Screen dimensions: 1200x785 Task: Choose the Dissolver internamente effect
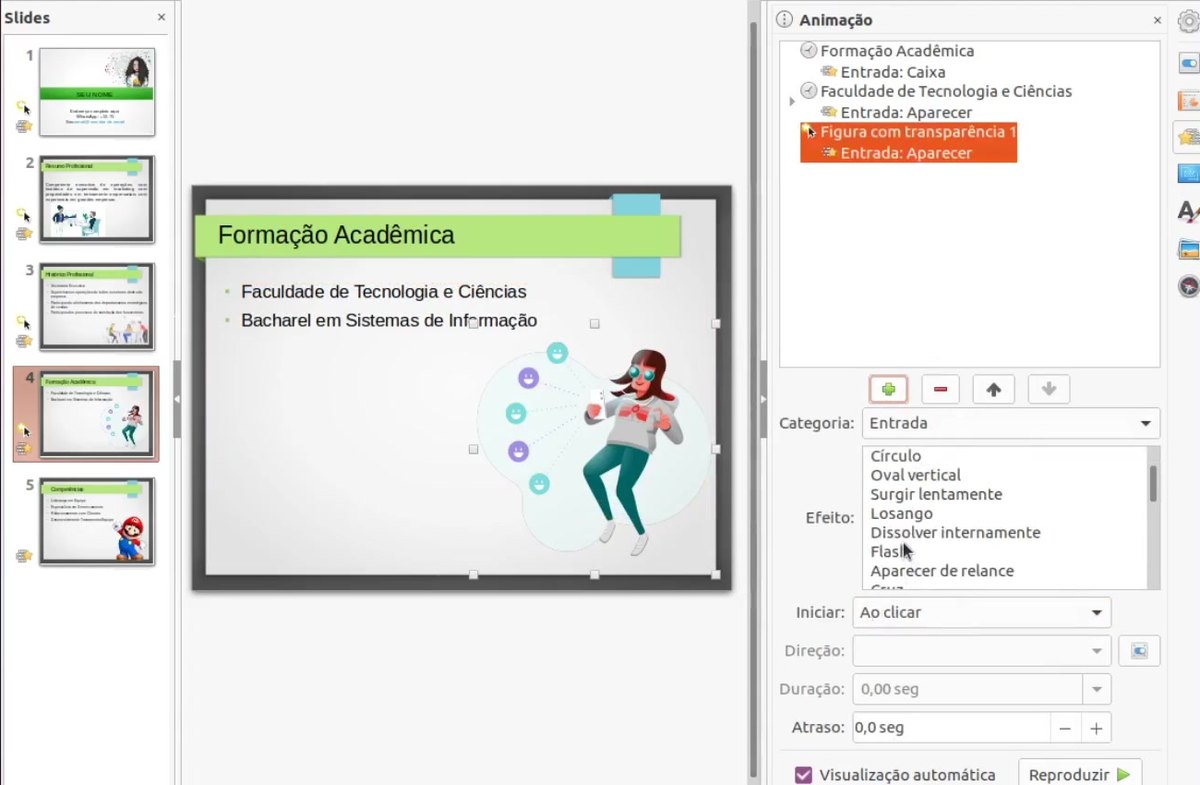click(955, 532)
